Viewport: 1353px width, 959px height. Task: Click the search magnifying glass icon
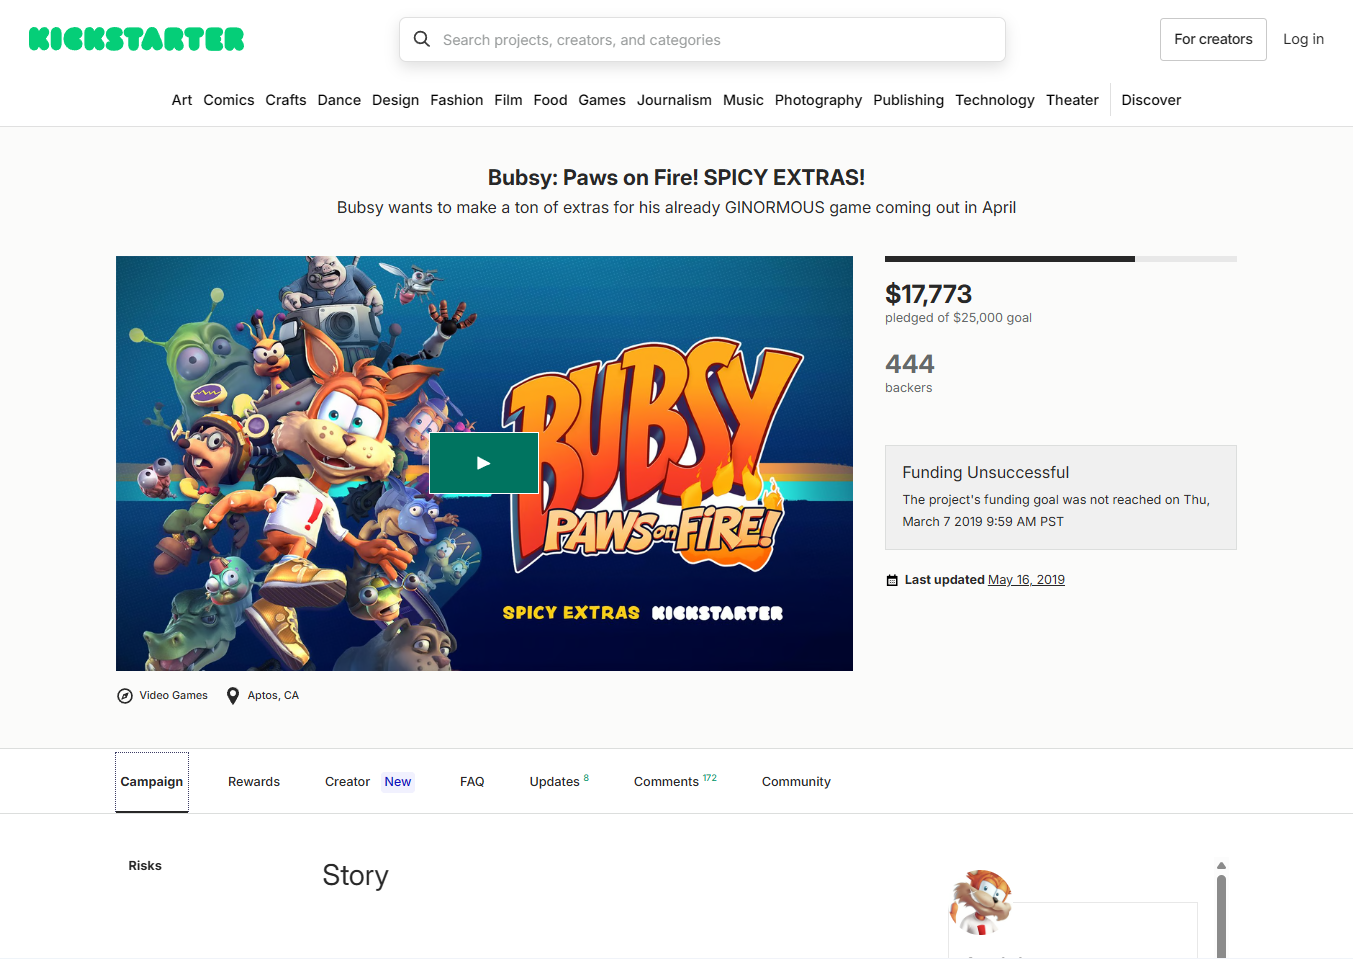pos(422,39)
